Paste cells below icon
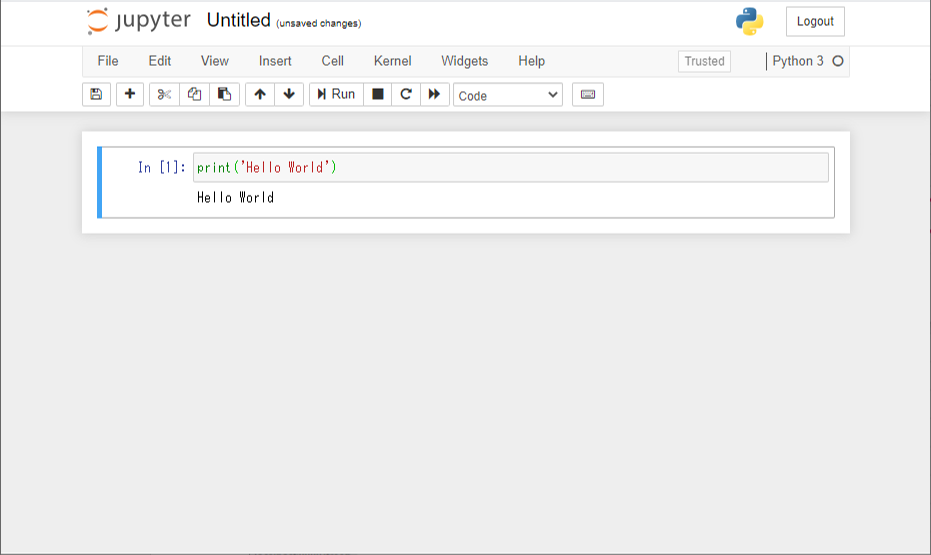This screenshot has width=931, height=555. (224, 94)
